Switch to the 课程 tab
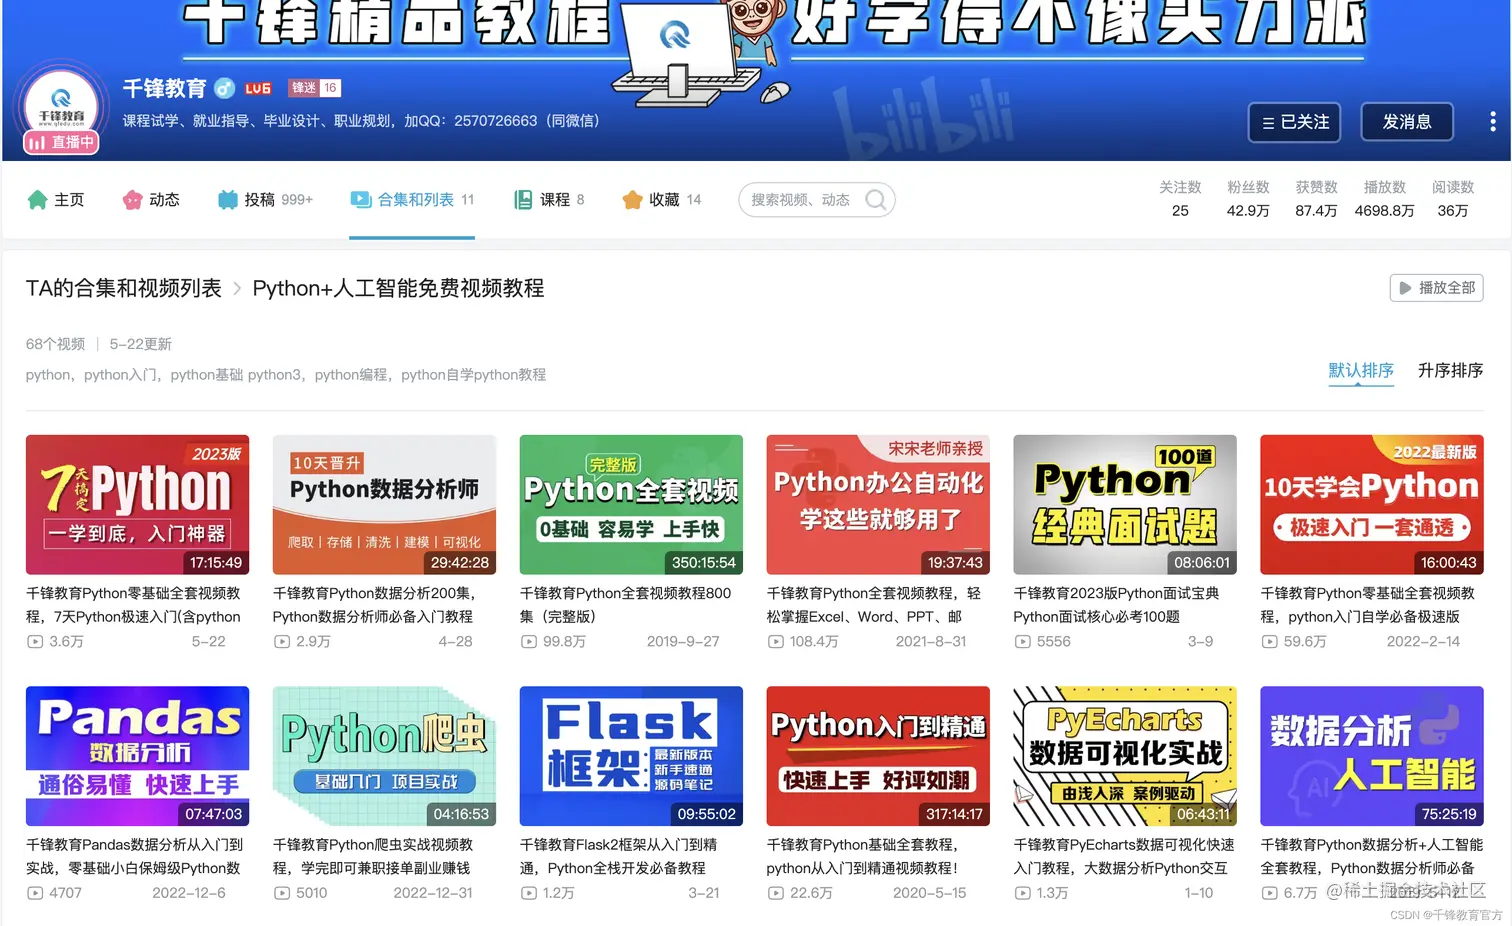The width and height of the screenshot is (1512, 926). [x=548, y=199]
